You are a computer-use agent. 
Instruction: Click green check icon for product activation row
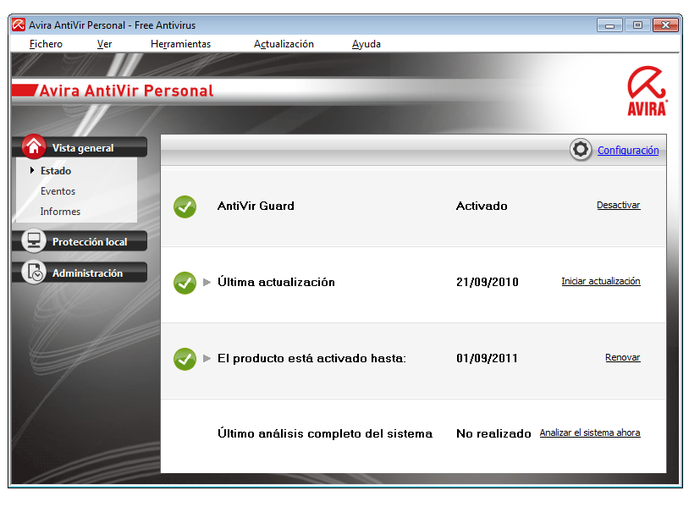pyautogui.click(x=185, y=359)
